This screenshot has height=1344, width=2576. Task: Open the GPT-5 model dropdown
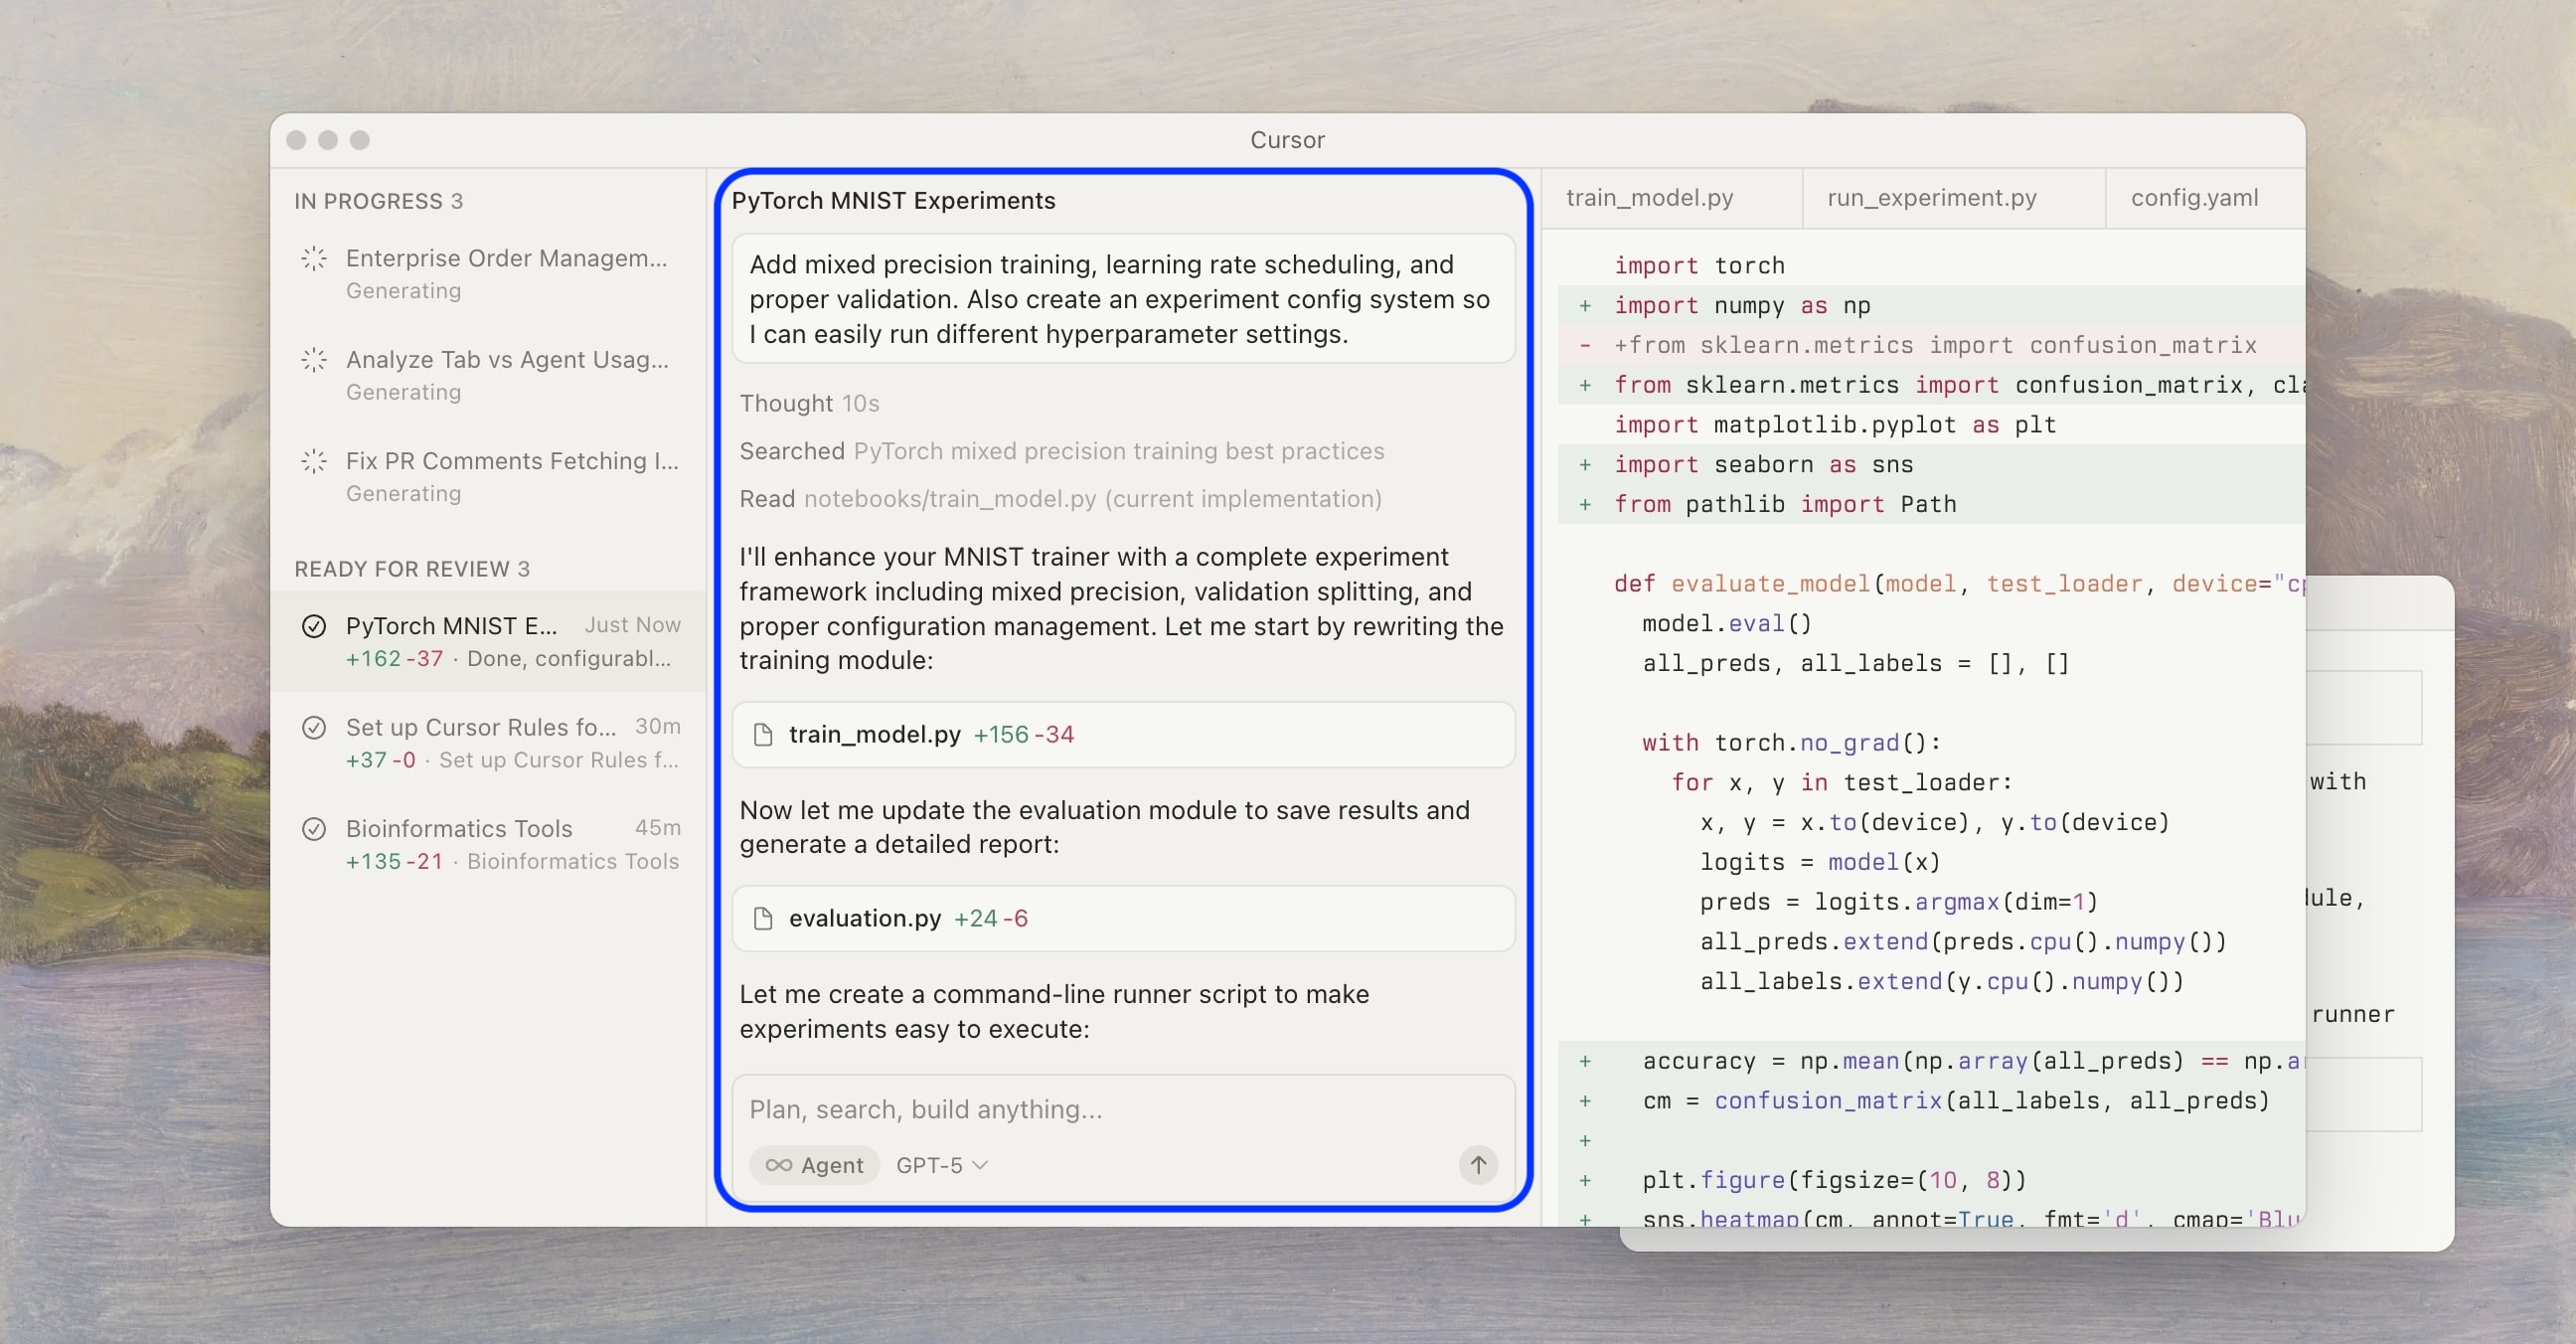[x=941, y=1165]
